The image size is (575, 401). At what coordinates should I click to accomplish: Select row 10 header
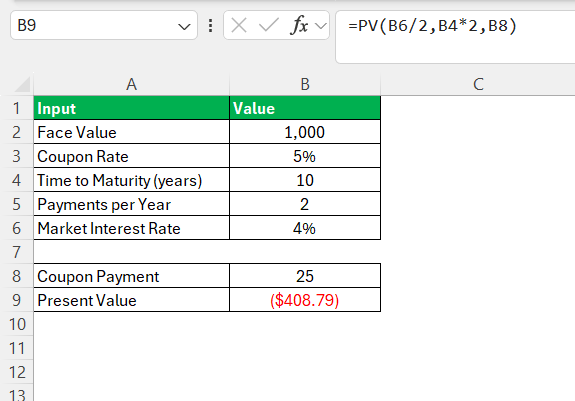click(17, 324)
